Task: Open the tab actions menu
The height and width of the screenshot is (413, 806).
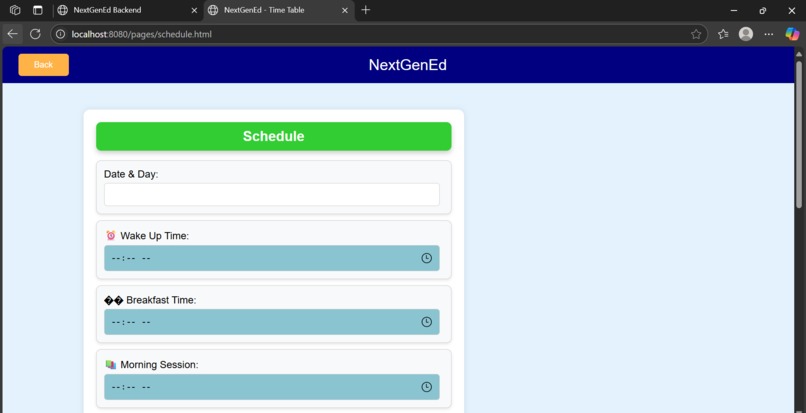Action: coord(38,10)
